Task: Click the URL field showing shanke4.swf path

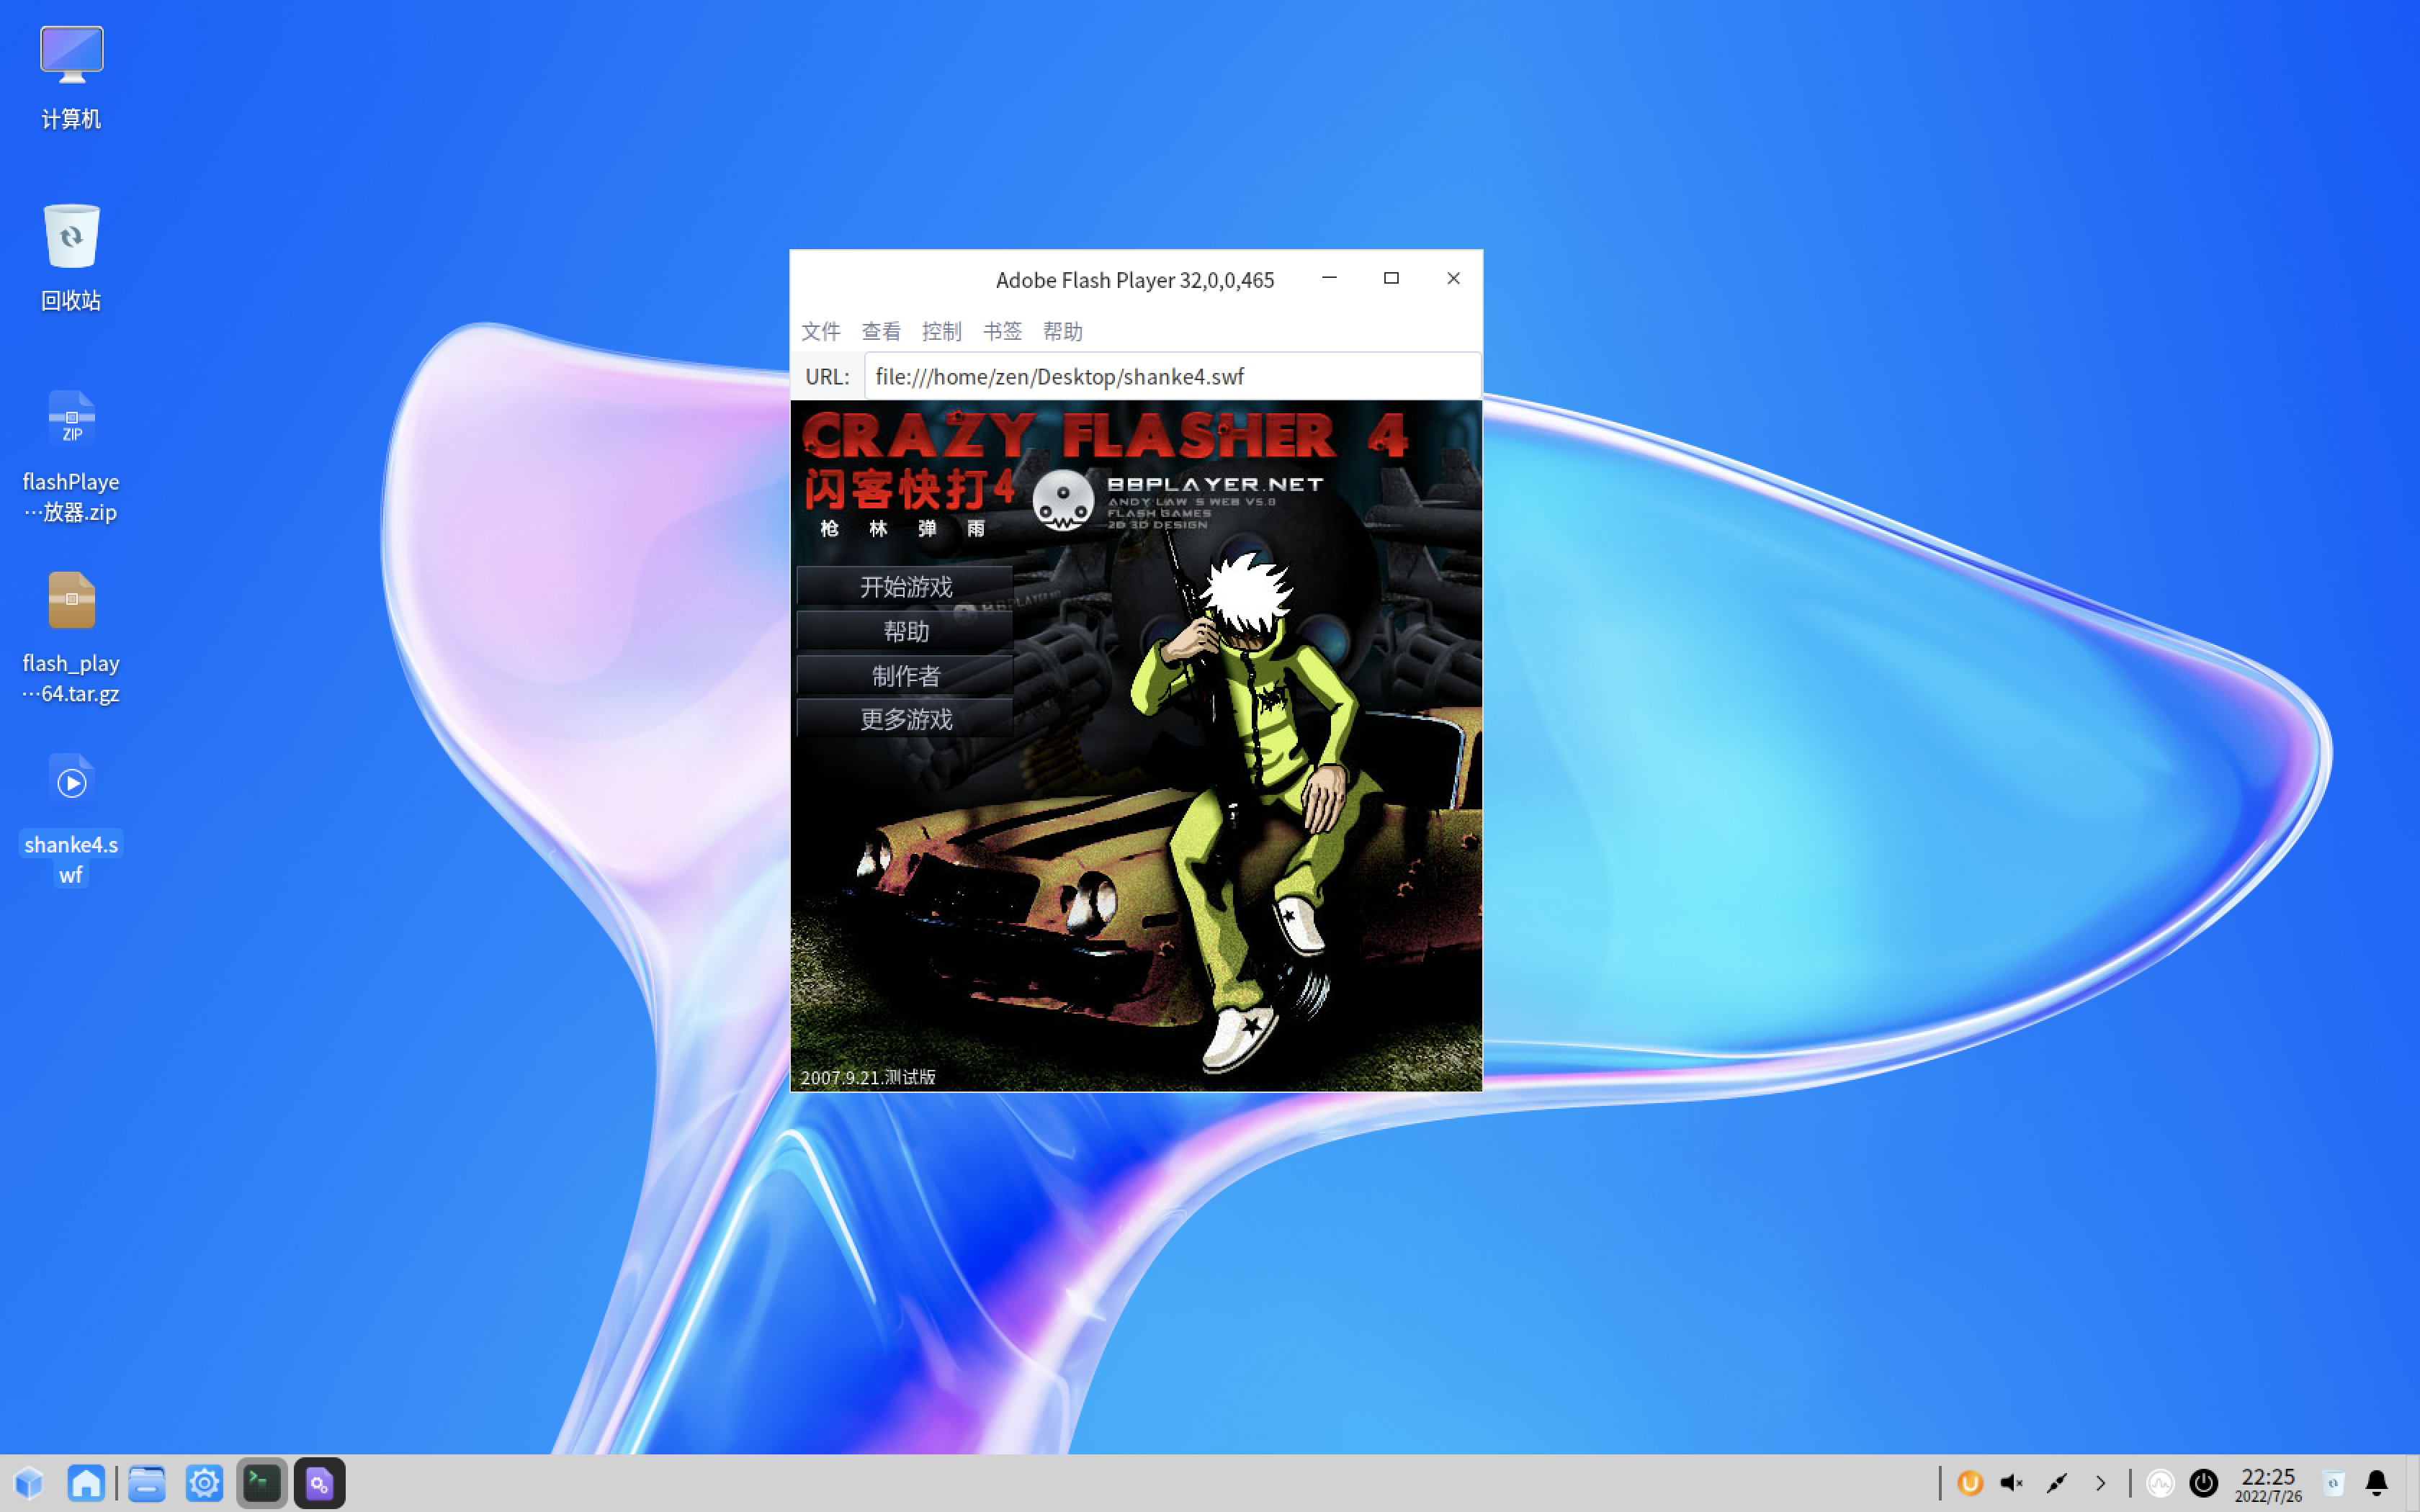Action: pyautogui.click(x=1172, y=376)
